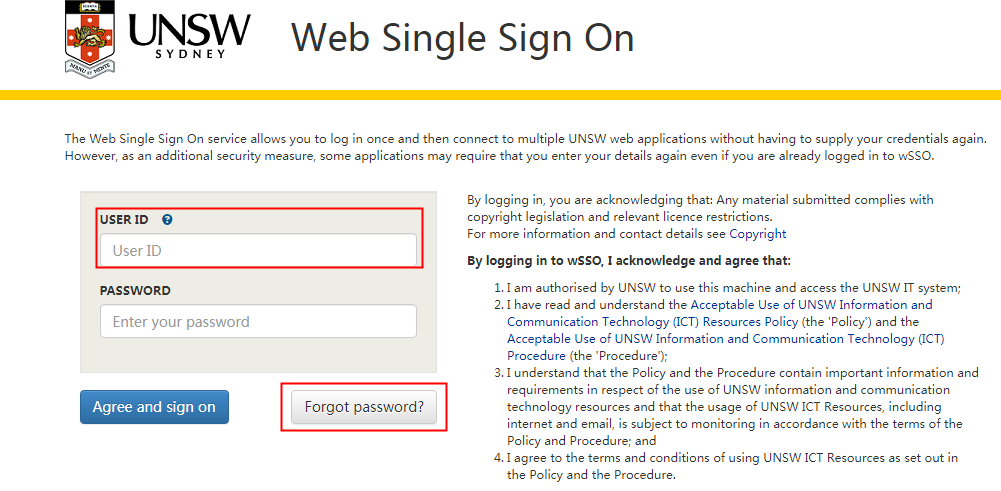The height and width of the screenshot is (491, 1001).
Task: Click the UNSW Sydney wordmark
Action: pos(190,35)
